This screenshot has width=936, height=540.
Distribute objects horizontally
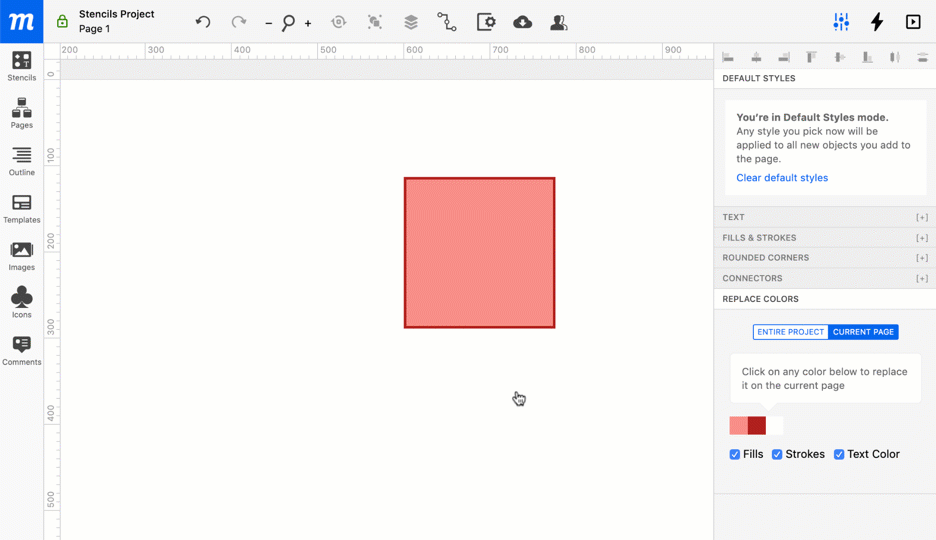pyautogui.click(x=895, y=57)
